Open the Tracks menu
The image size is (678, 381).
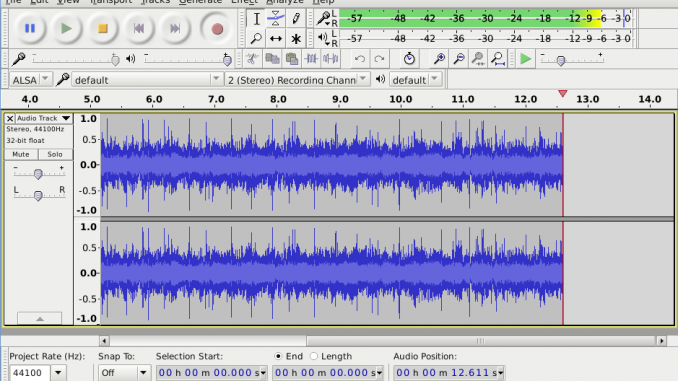tap(155, 2)
